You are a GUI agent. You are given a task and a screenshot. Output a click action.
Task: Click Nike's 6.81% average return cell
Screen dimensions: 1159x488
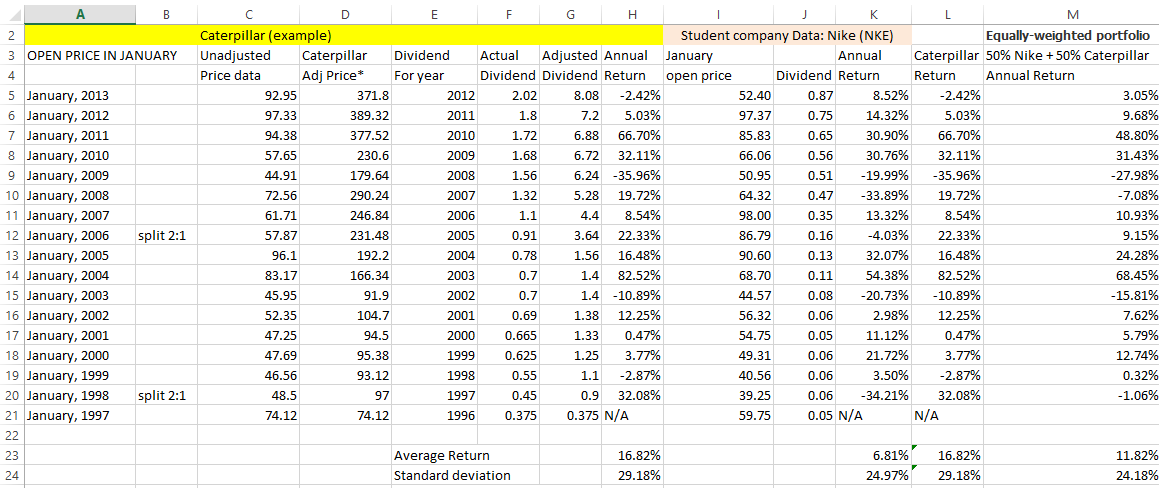(x=872, y=455)
